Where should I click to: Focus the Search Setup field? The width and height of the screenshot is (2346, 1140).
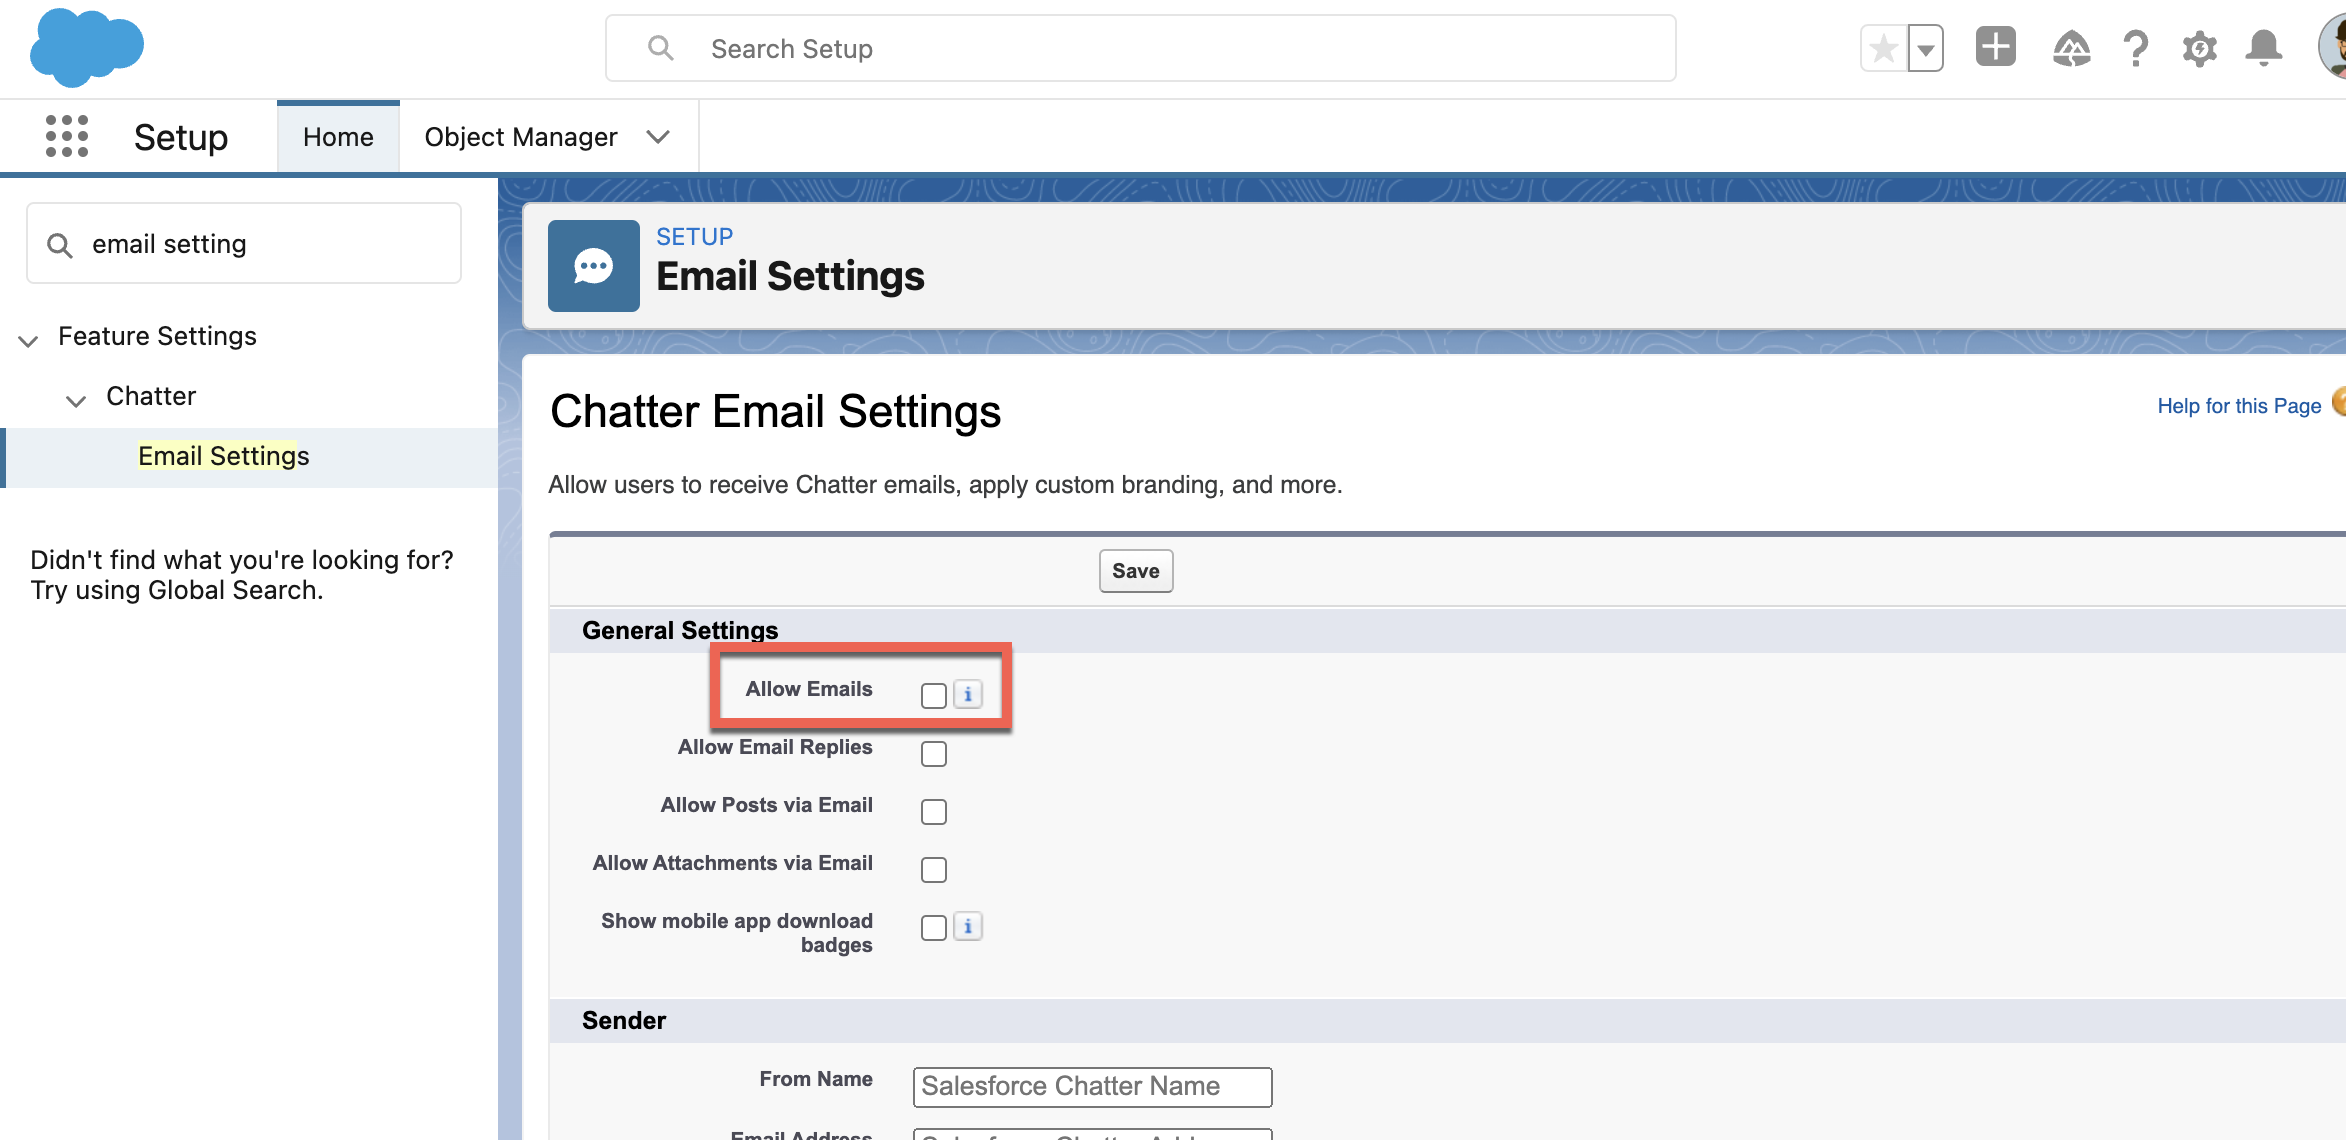1141,48
